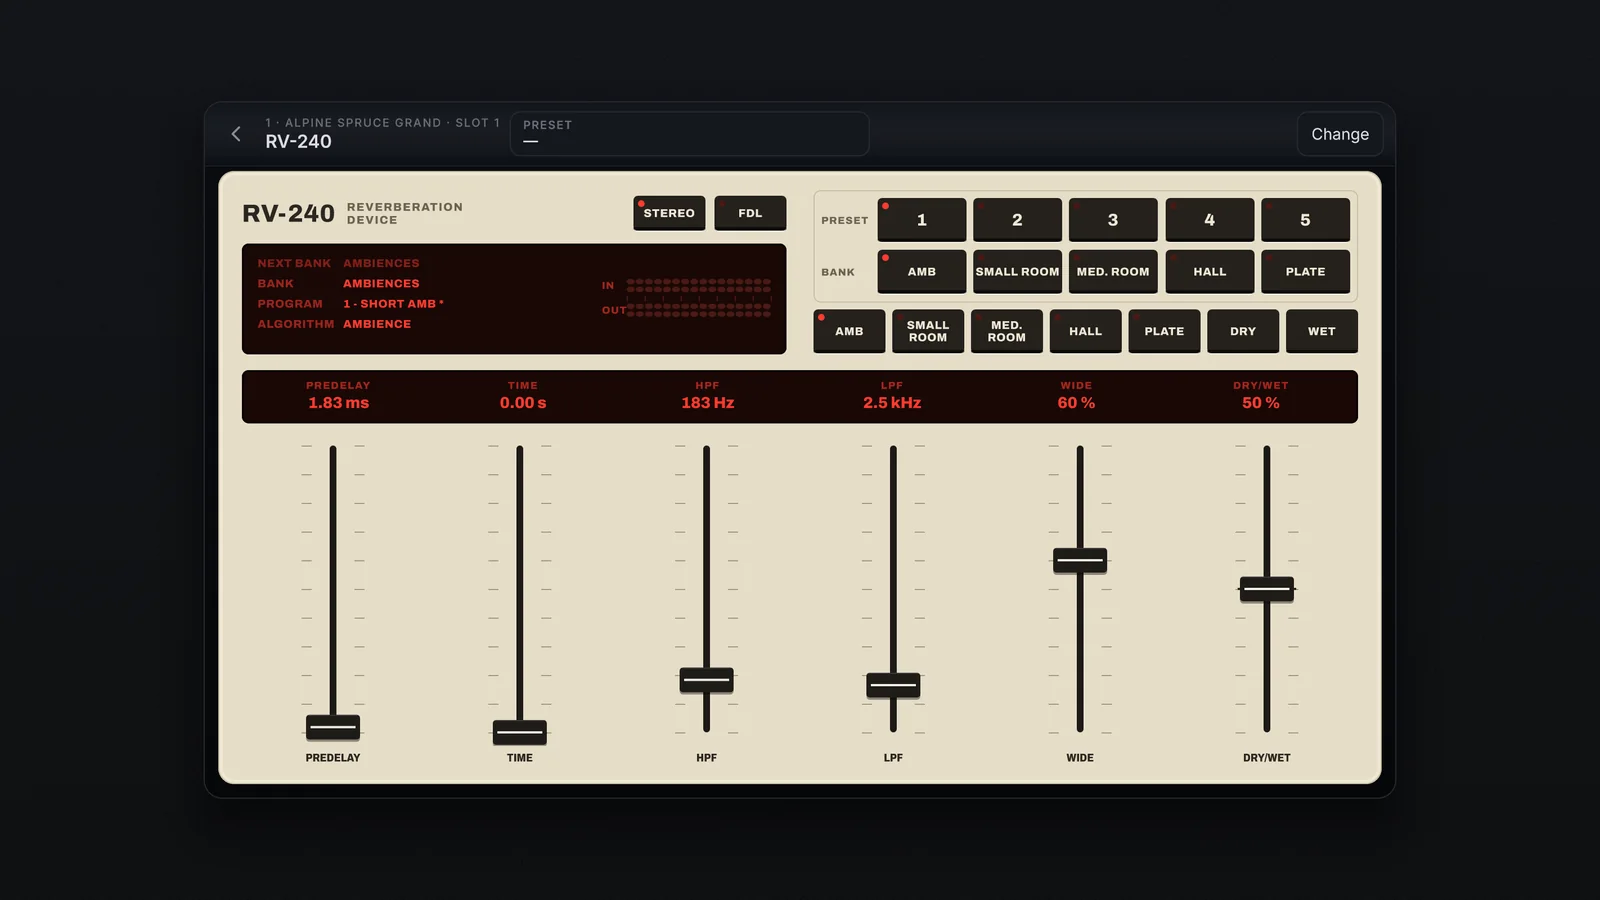Select the HALL bank in the Bank row
1600x900 pixels.
click(1209, 271)
